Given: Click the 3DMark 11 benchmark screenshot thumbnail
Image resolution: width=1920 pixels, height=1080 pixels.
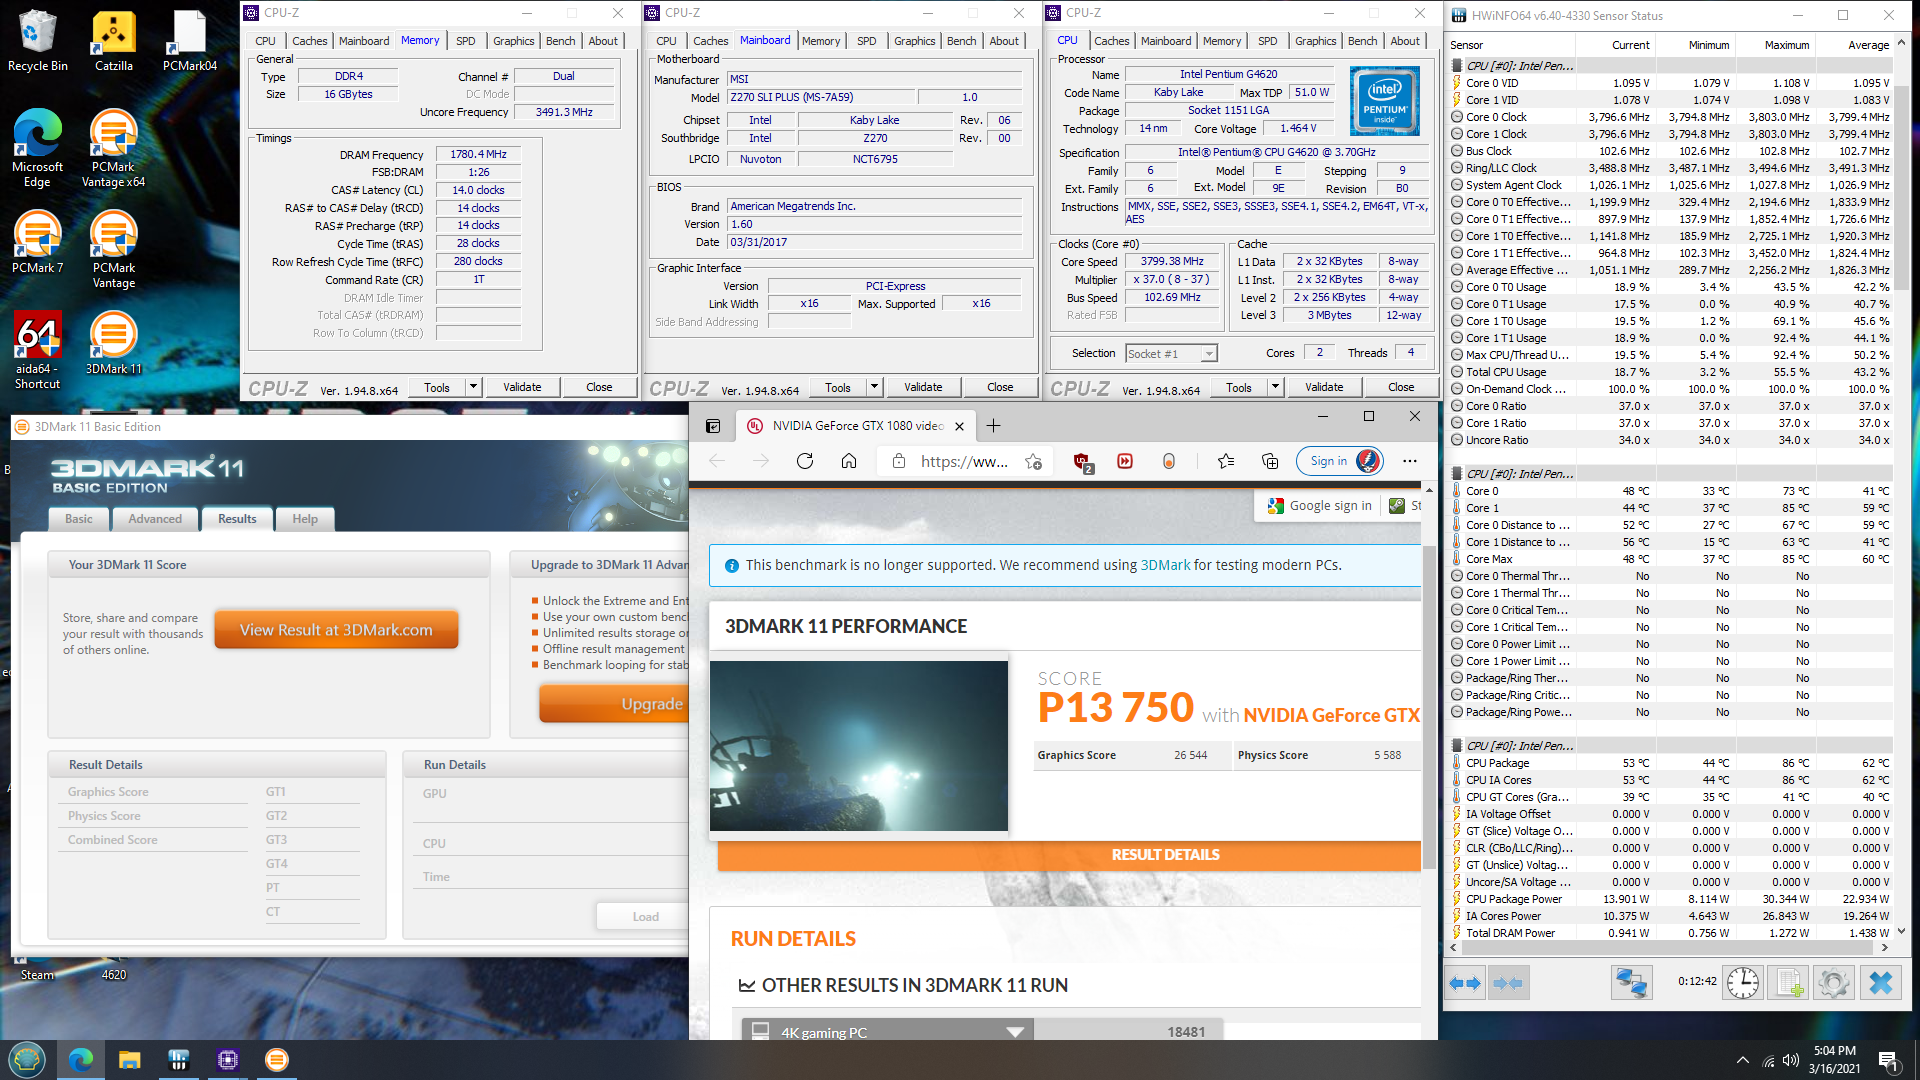Looking at the screenshot, I should click(859, 746).
